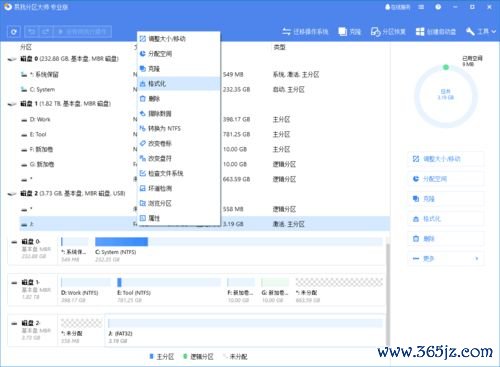Expand 更多 (more) in the right side panel
Viewport: 500px width, 367px height.
(x=445, y=259)
